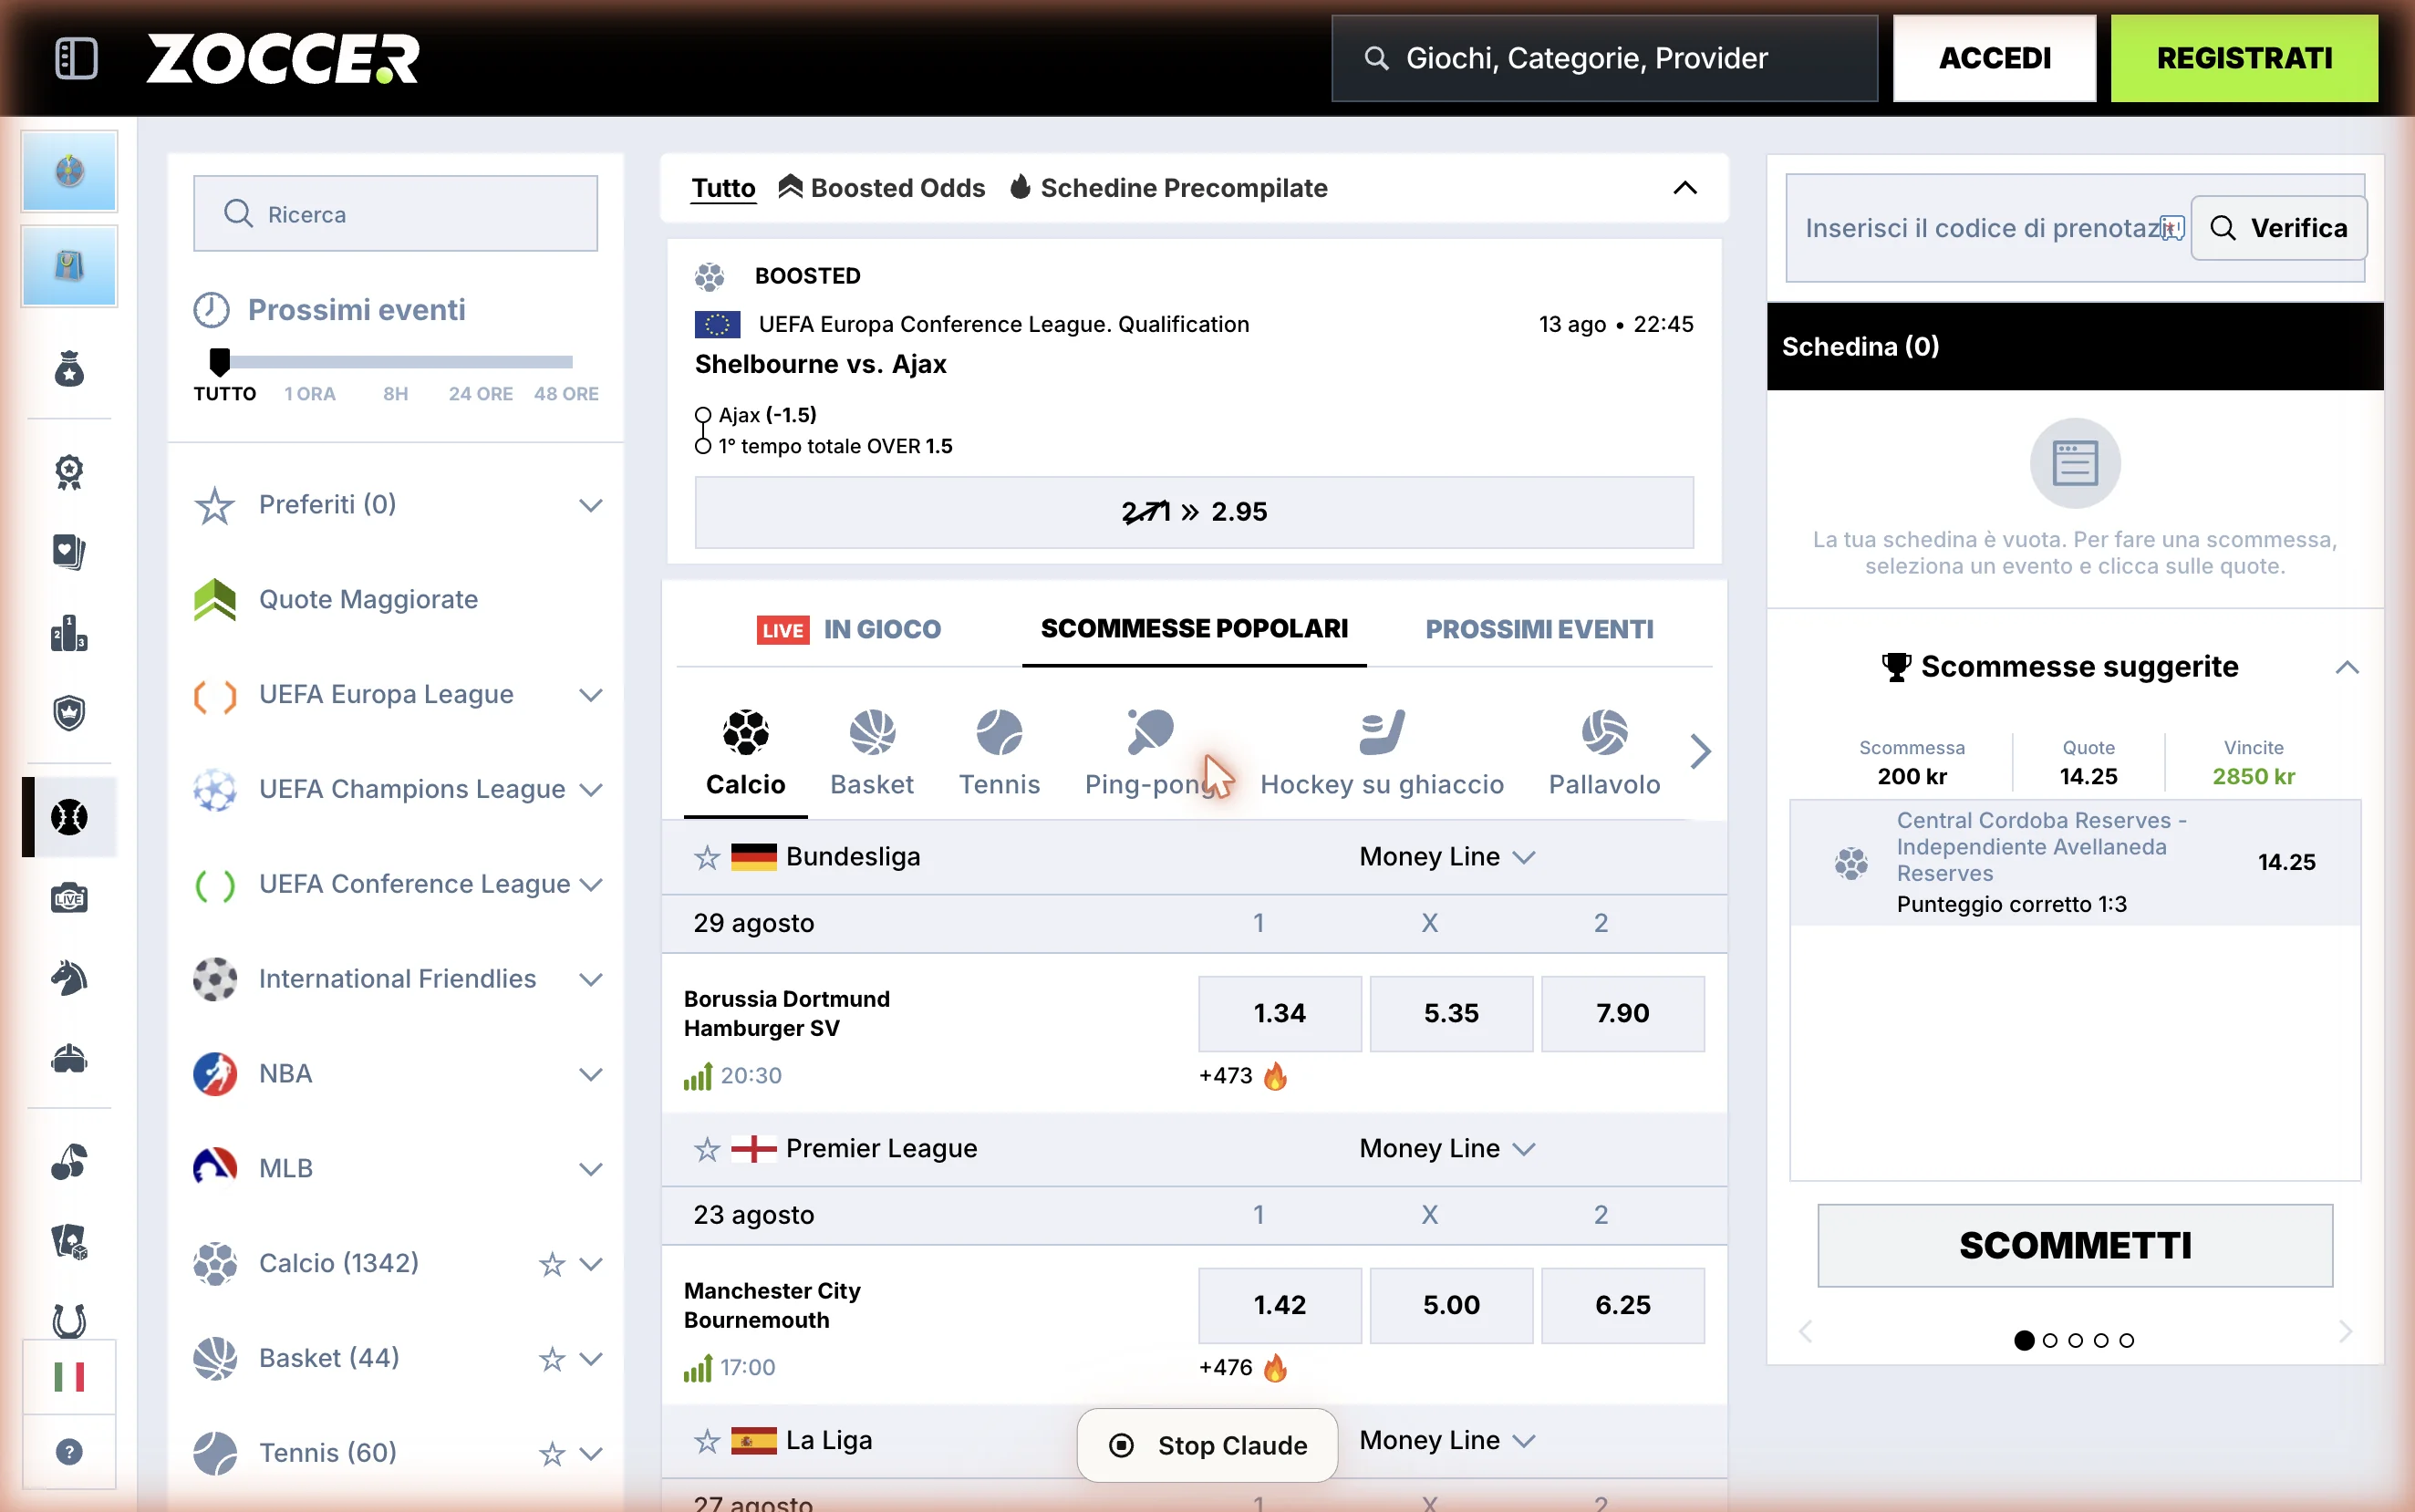This screenshot has width=2415, height=1512.
Task: Favorite the La Liga star
Action: coord(707,1440)
